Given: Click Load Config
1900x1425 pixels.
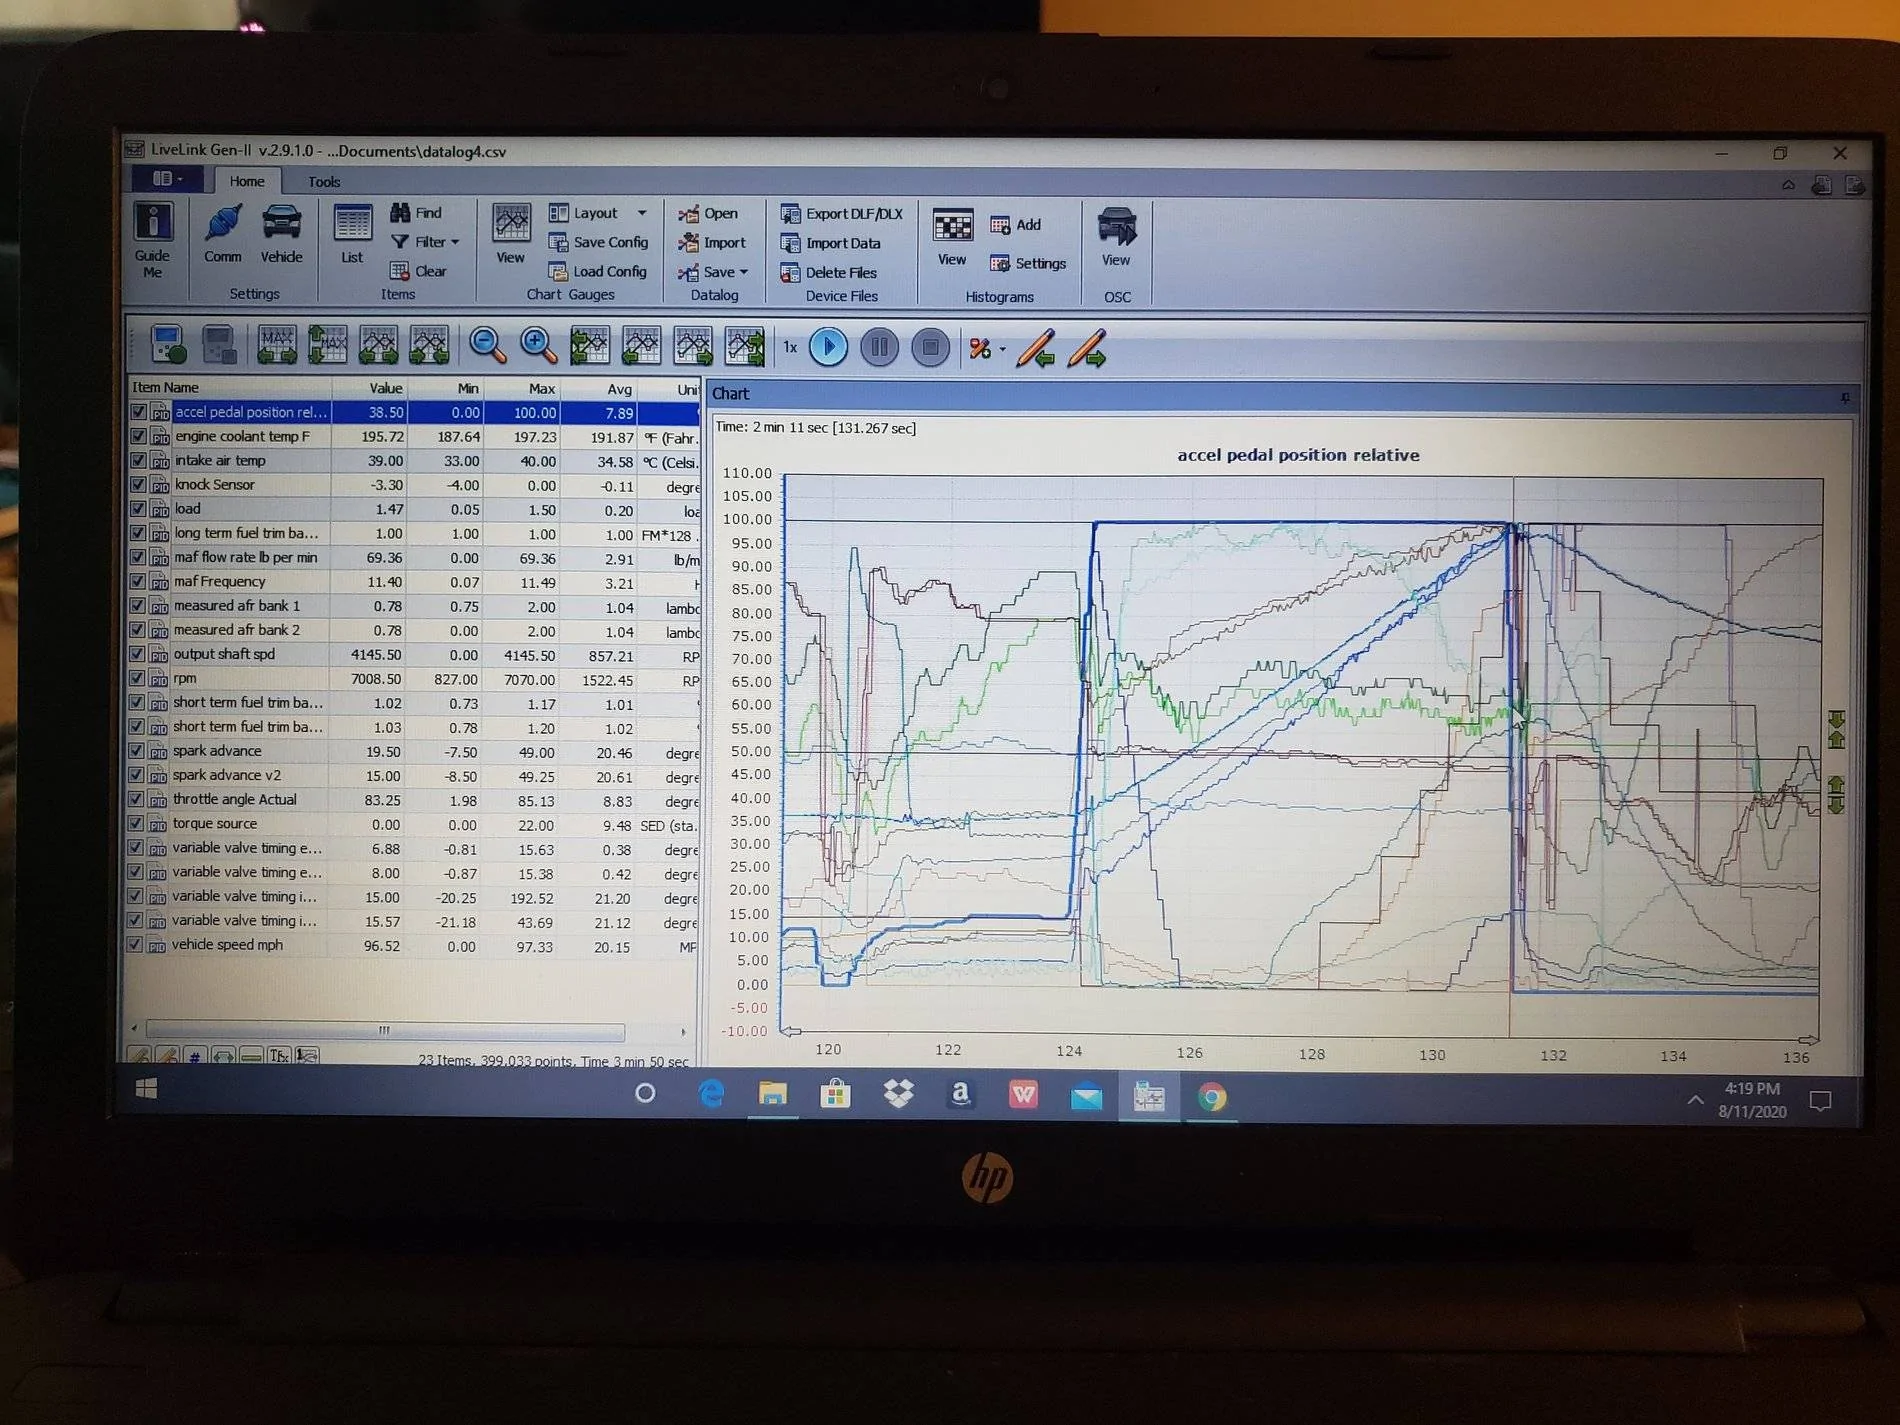Looking at the screenshot, I should [598, 271].
